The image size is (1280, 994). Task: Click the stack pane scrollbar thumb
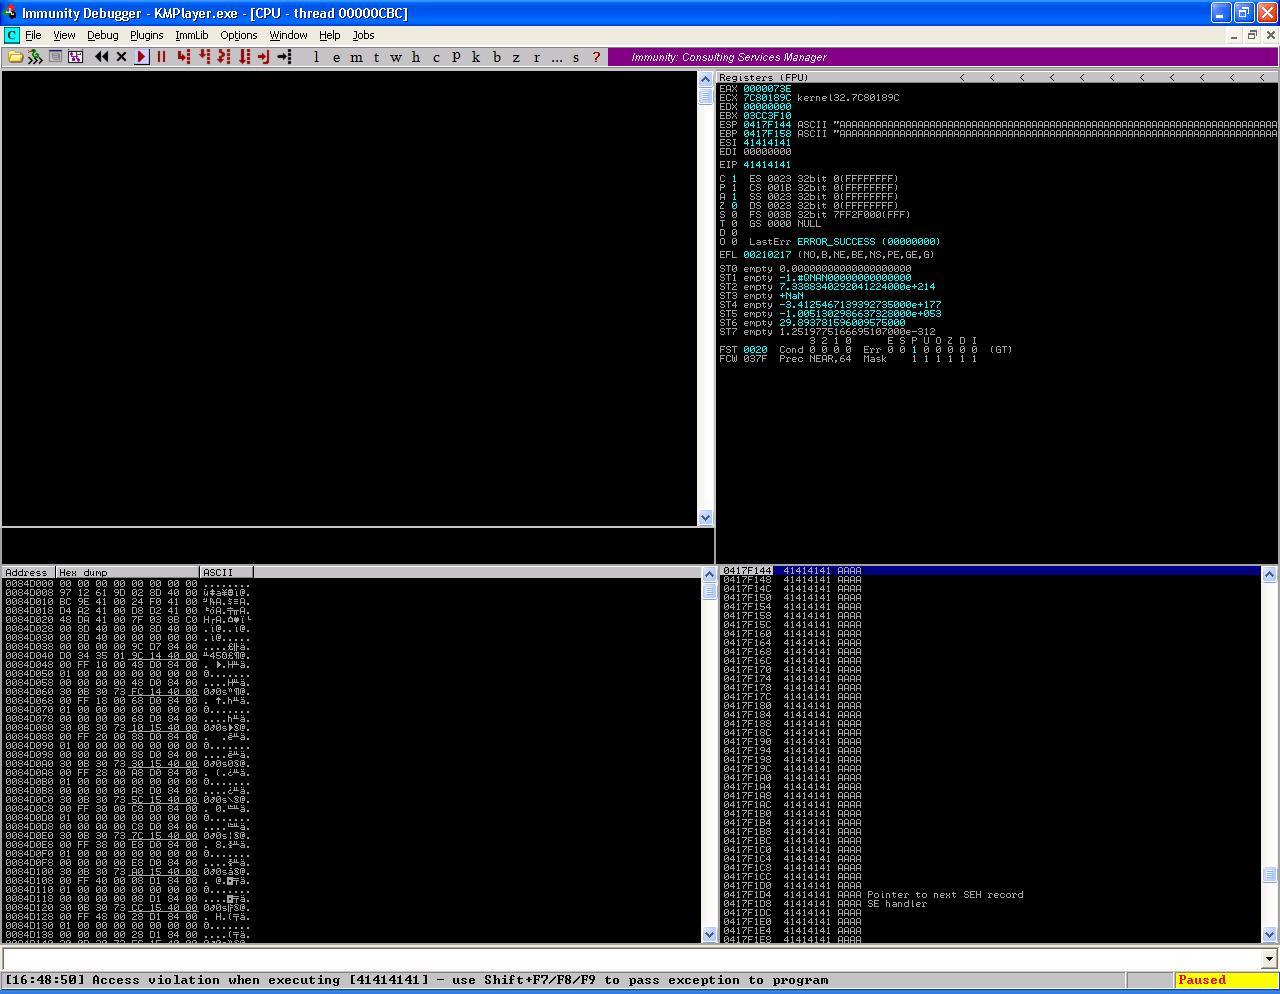tap(1270, 874)
